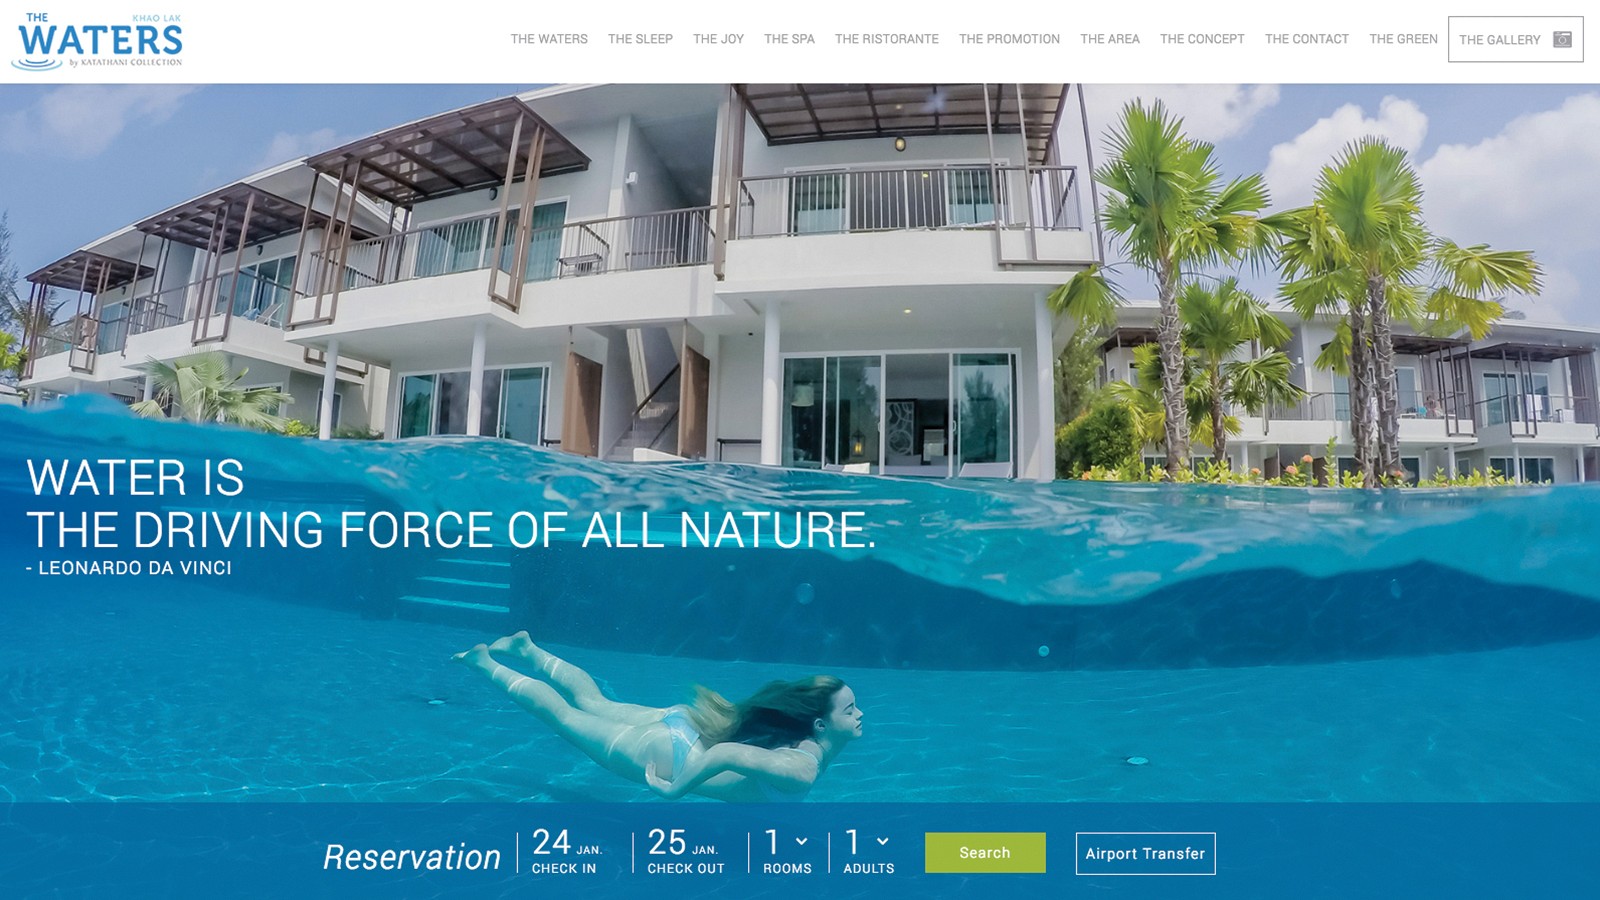
Task: Navigate to The Area section
Action: tap(1109, 39)
